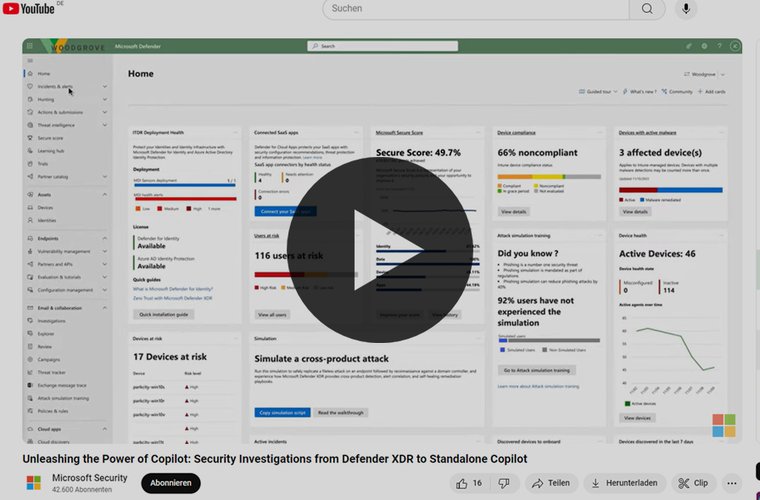The width and height of the screenshot is (760, 500).
Task: Start voice search with the microphone icon
Action: [x=686, y=8]
